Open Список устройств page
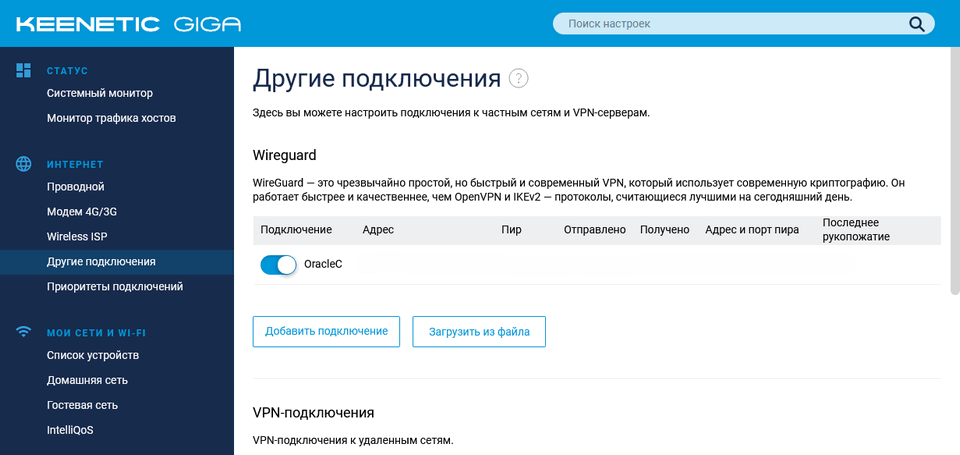This screenshot has width=960, height=455. (x=93, y=355)
